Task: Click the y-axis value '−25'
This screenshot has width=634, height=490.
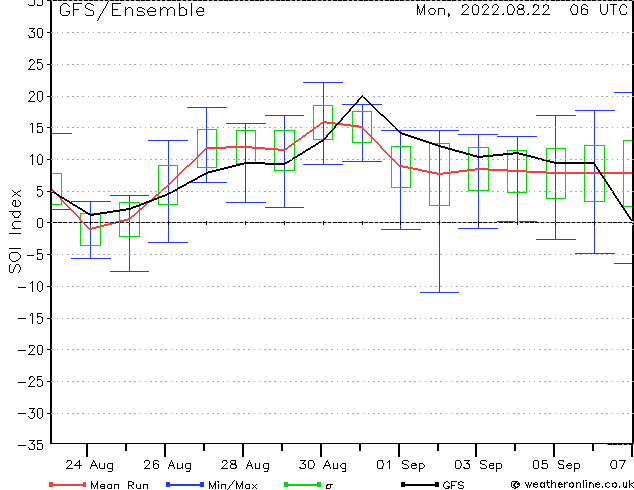Action: [x=30, y=382]
